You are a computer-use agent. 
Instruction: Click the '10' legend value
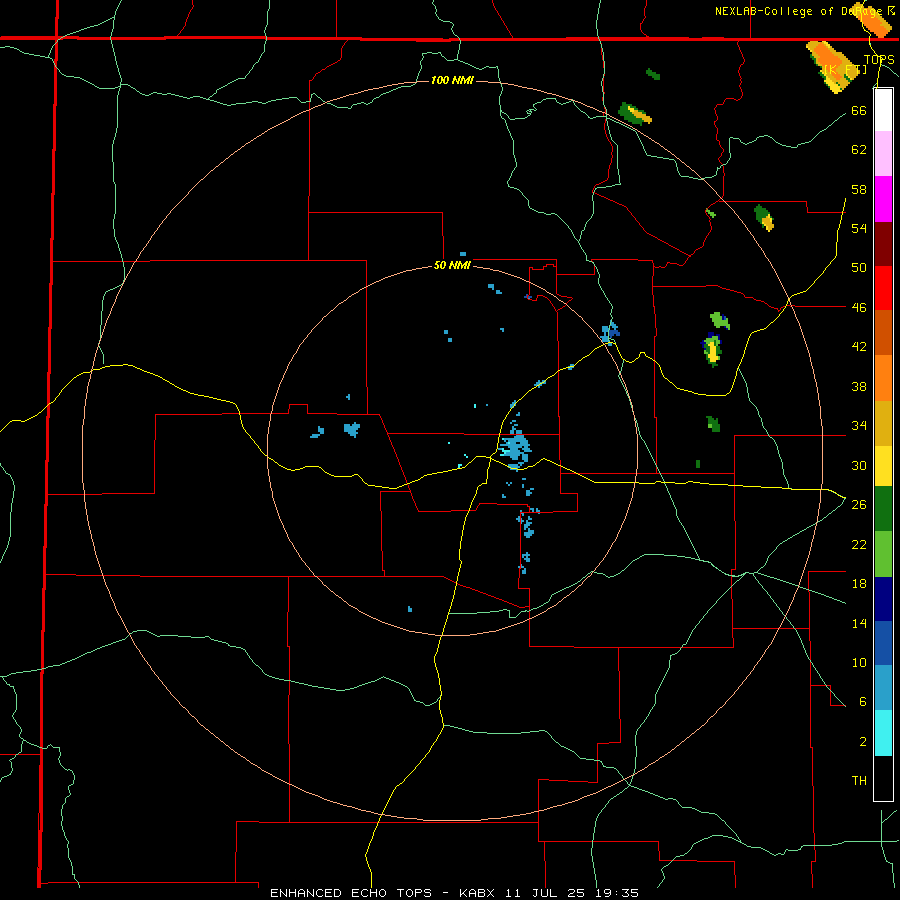click(859, 662)
